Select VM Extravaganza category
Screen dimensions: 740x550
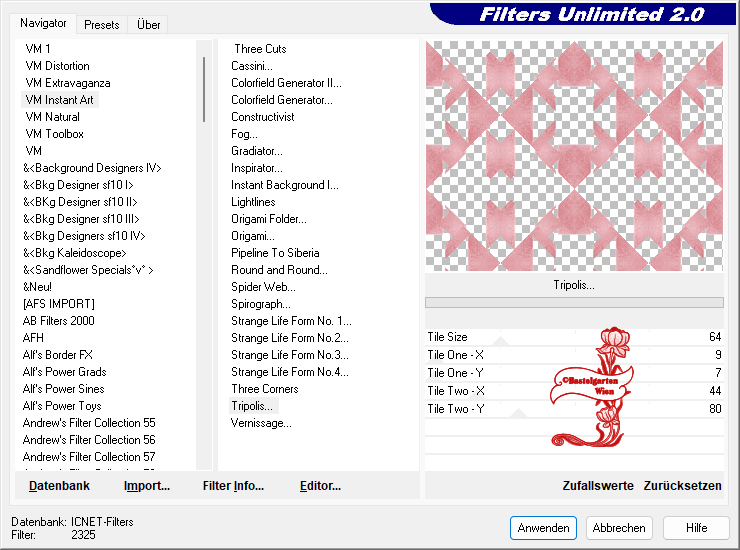tap(68, 83)
